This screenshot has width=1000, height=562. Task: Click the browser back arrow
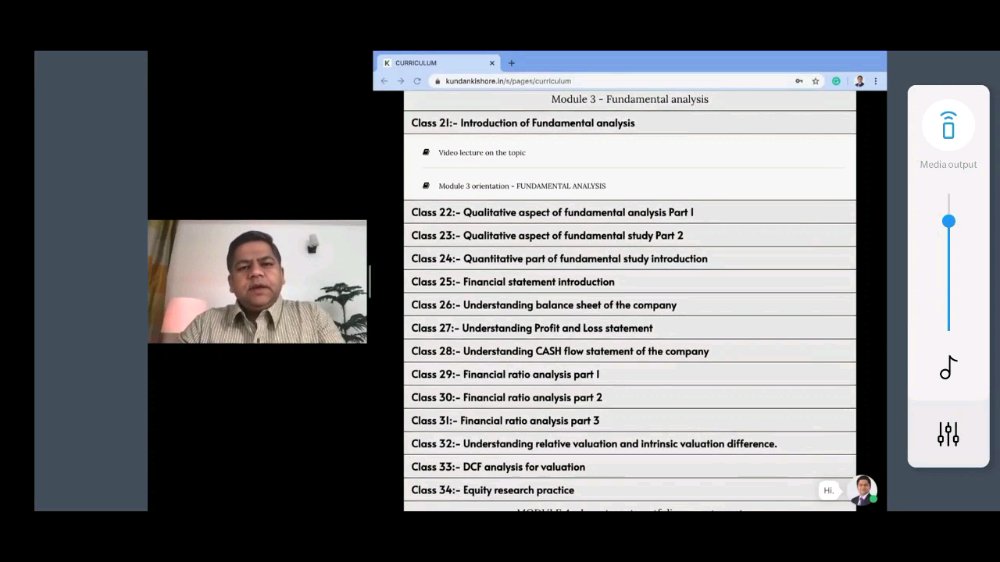pyautogui.click(x=384, y=81)
